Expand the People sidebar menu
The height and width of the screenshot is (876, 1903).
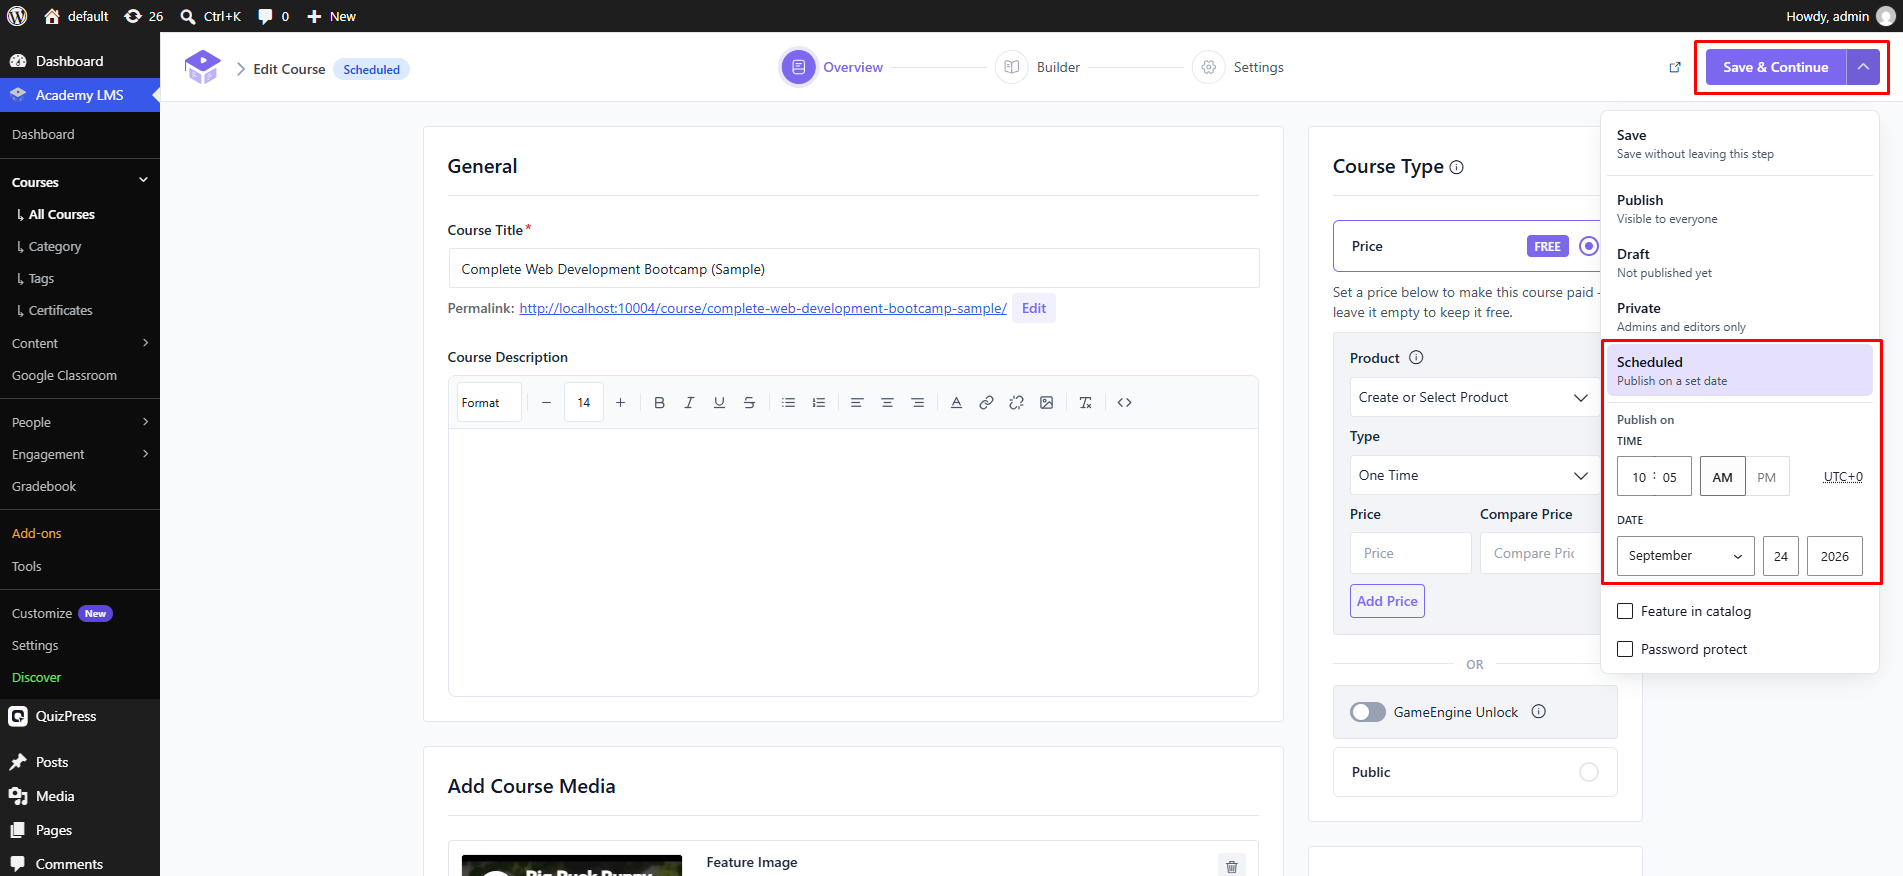coord(80,422)
